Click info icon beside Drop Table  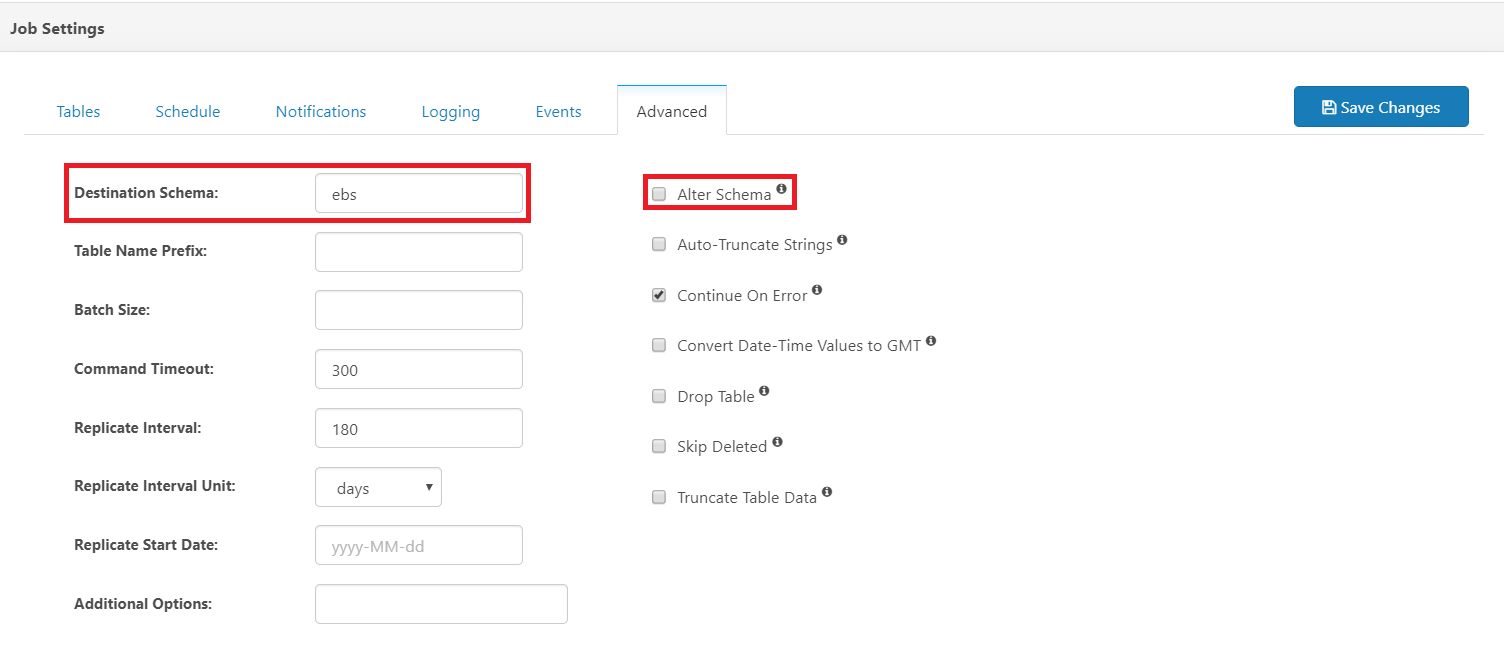(x=764, y=391)
